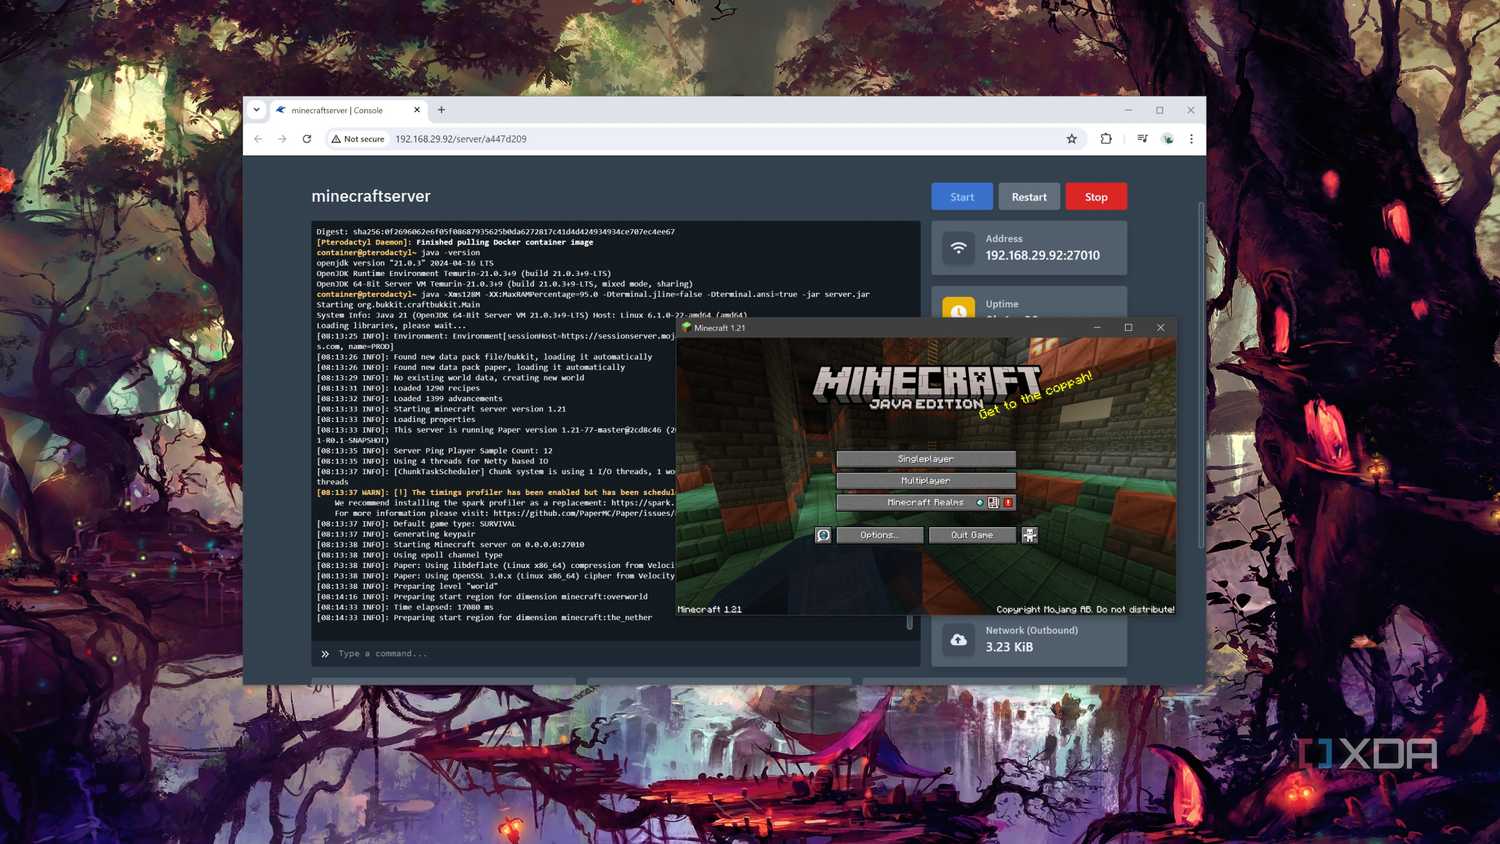
Task: Click the Network Outbound cloud upload icon
Action: click(x=958, y=640)
